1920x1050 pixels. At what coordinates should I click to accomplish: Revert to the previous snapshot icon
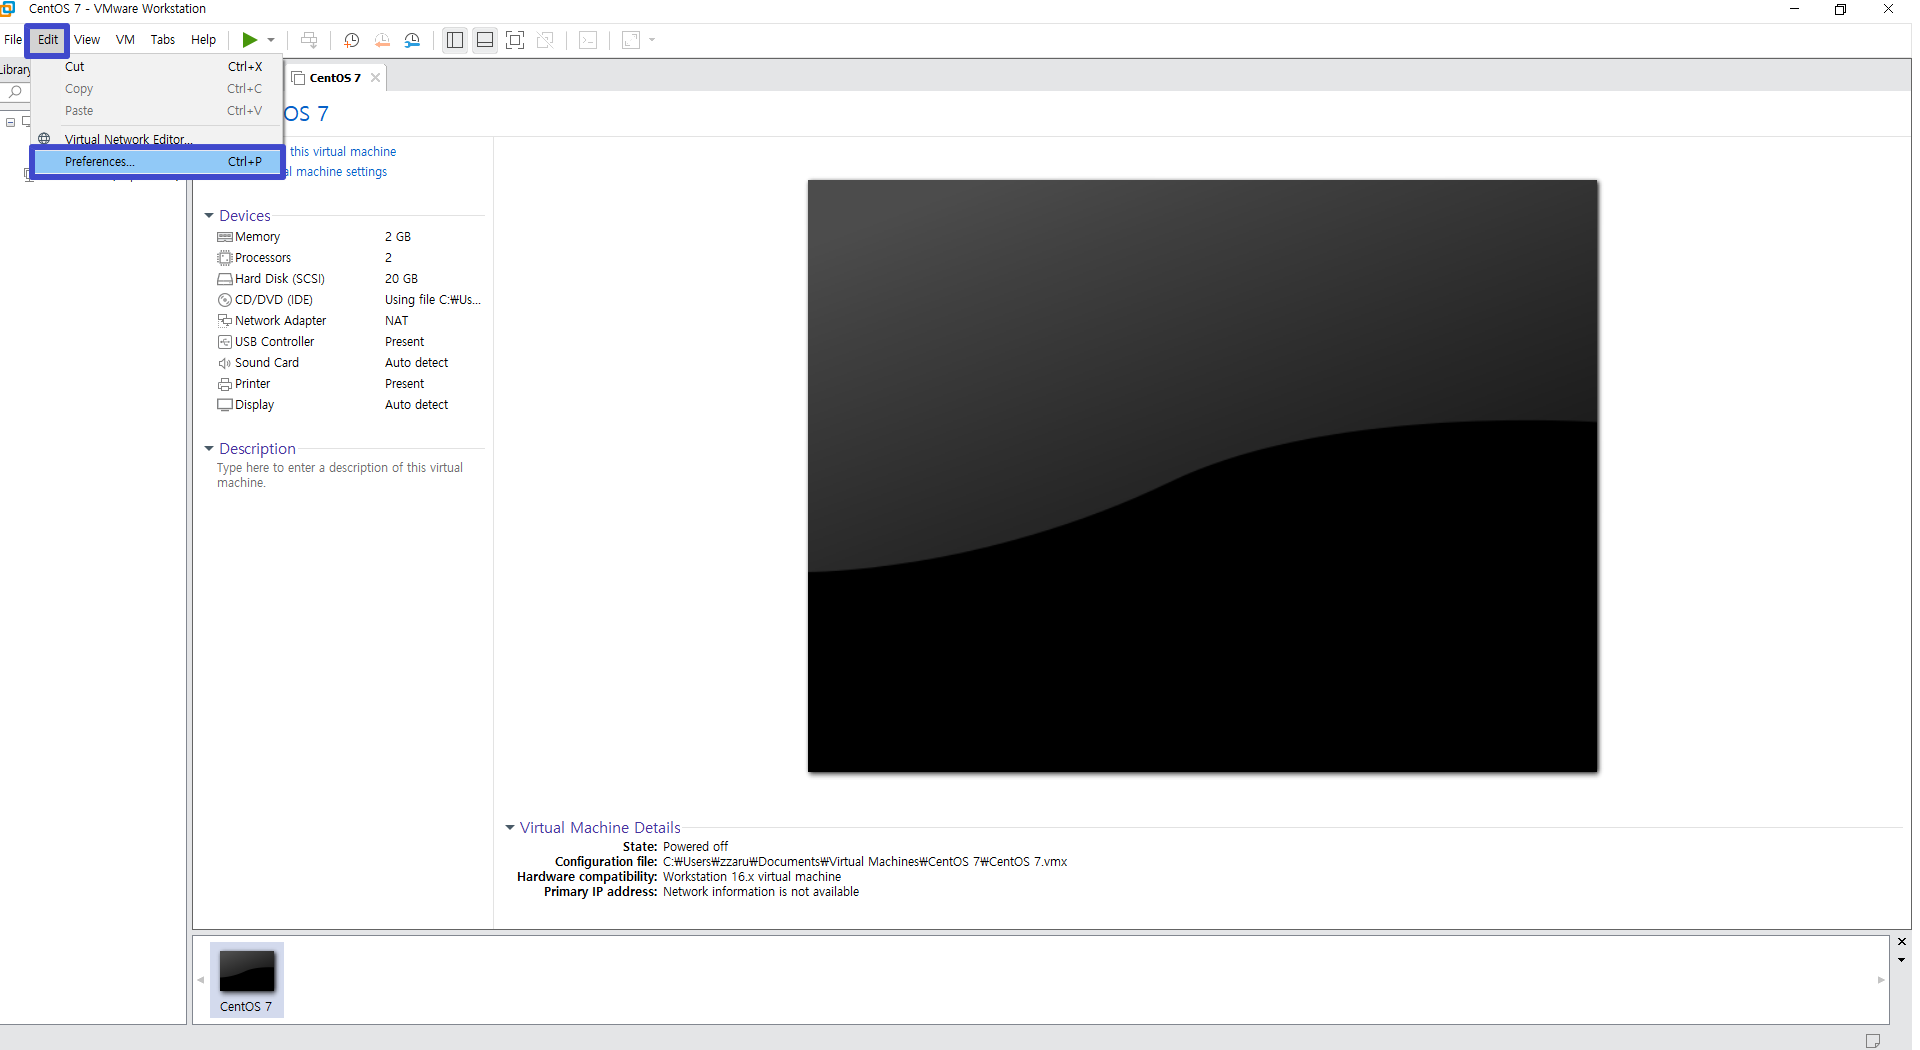click(x=382, y=40)
